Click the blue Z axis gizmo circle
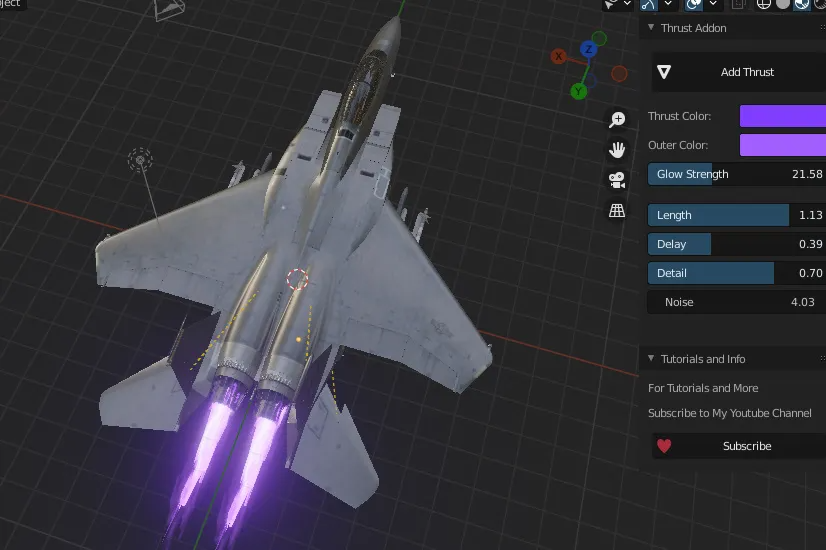The image size is (826, 550). (588, 50)
